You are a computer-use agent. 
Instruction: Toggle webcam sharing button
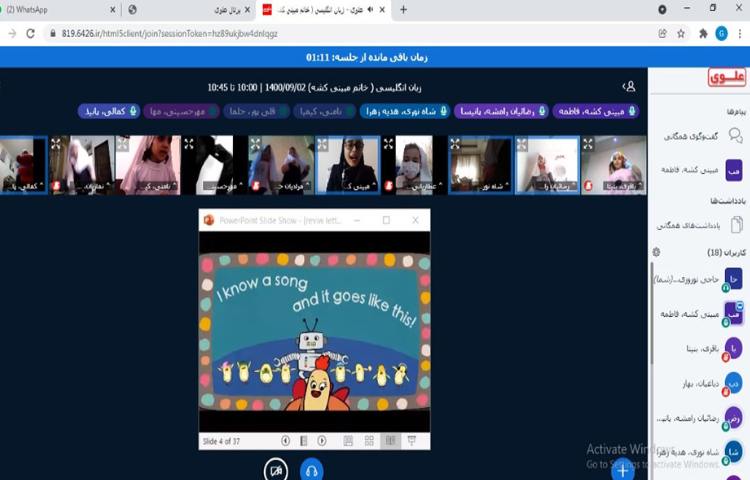tap(276, 470)
